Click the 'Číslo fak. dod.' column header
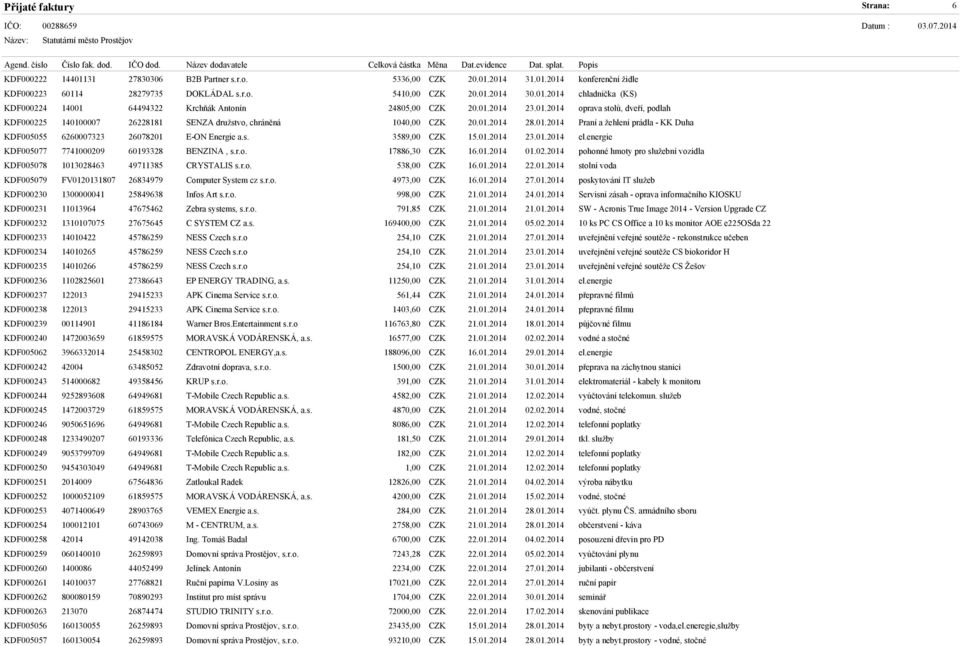960x646 pixels. pyautogui.click(x=87, y=65)
